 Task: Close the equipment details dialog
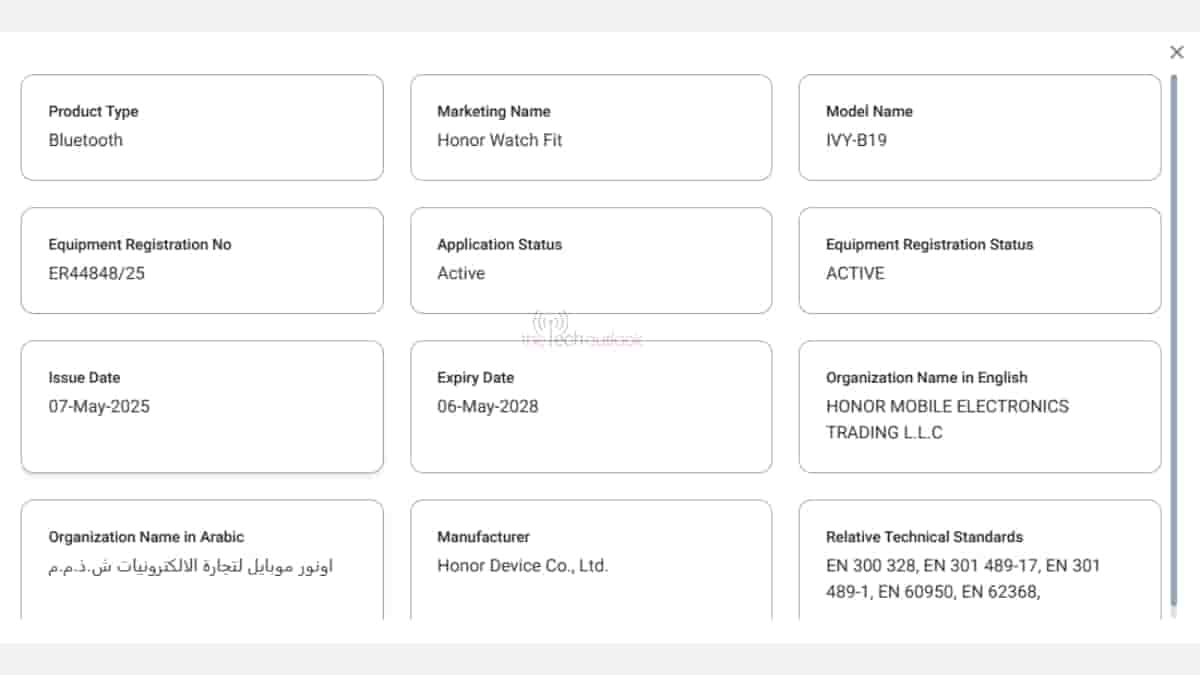1176,53
